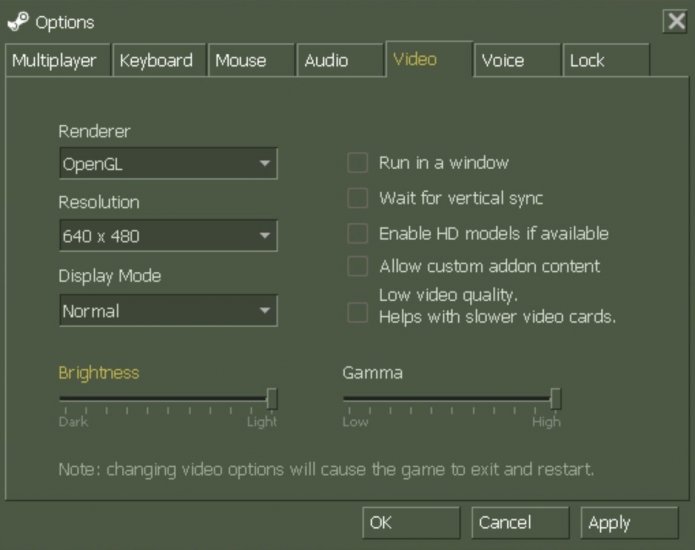695x550 pixels.
Task: Select the Mouse tab
Action: coord(240,61)
